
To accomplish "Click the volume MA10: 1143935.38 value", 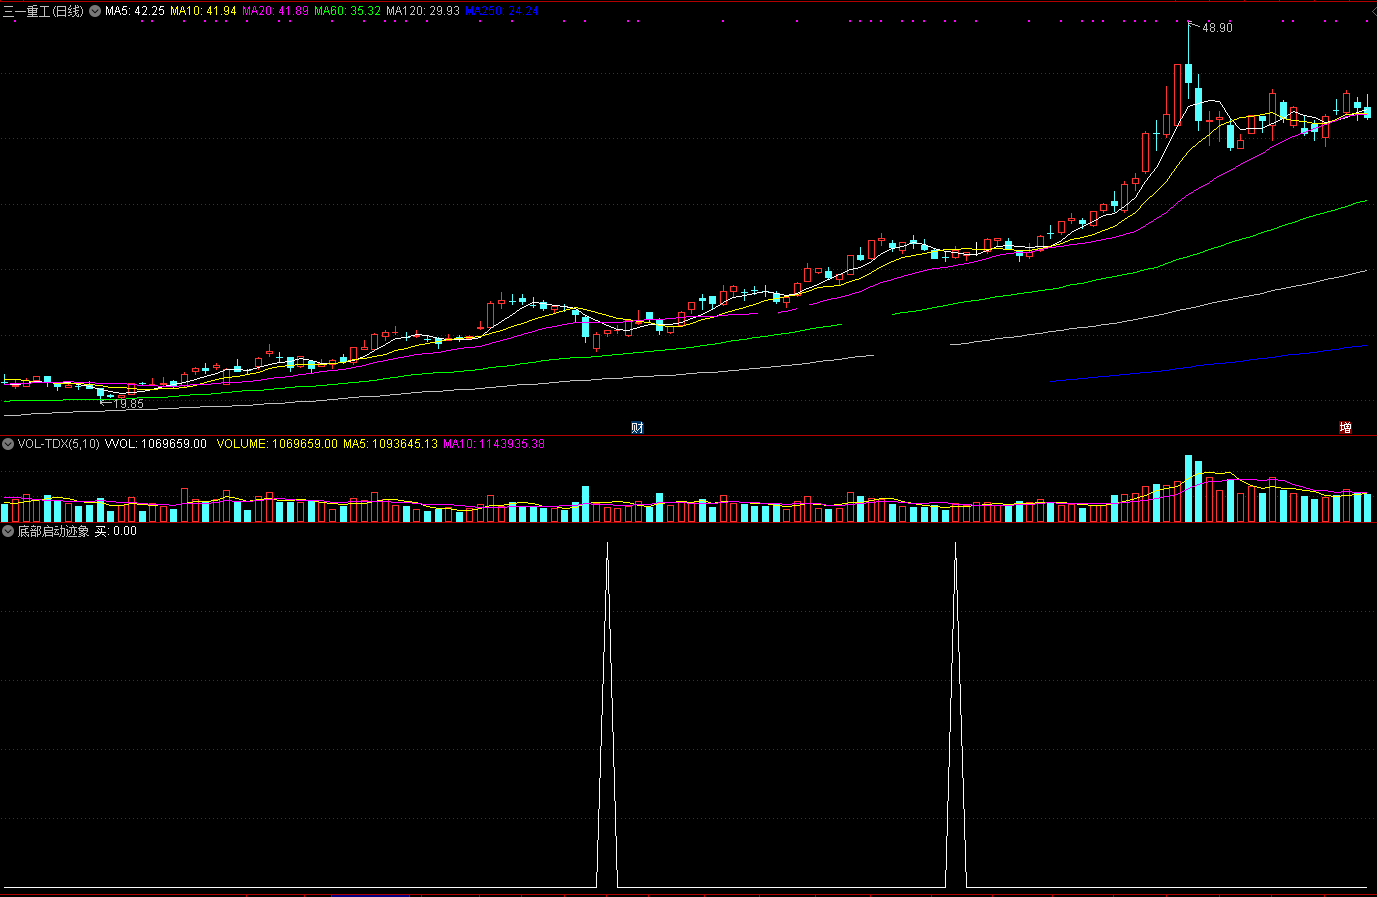I will tap(493, 444).
